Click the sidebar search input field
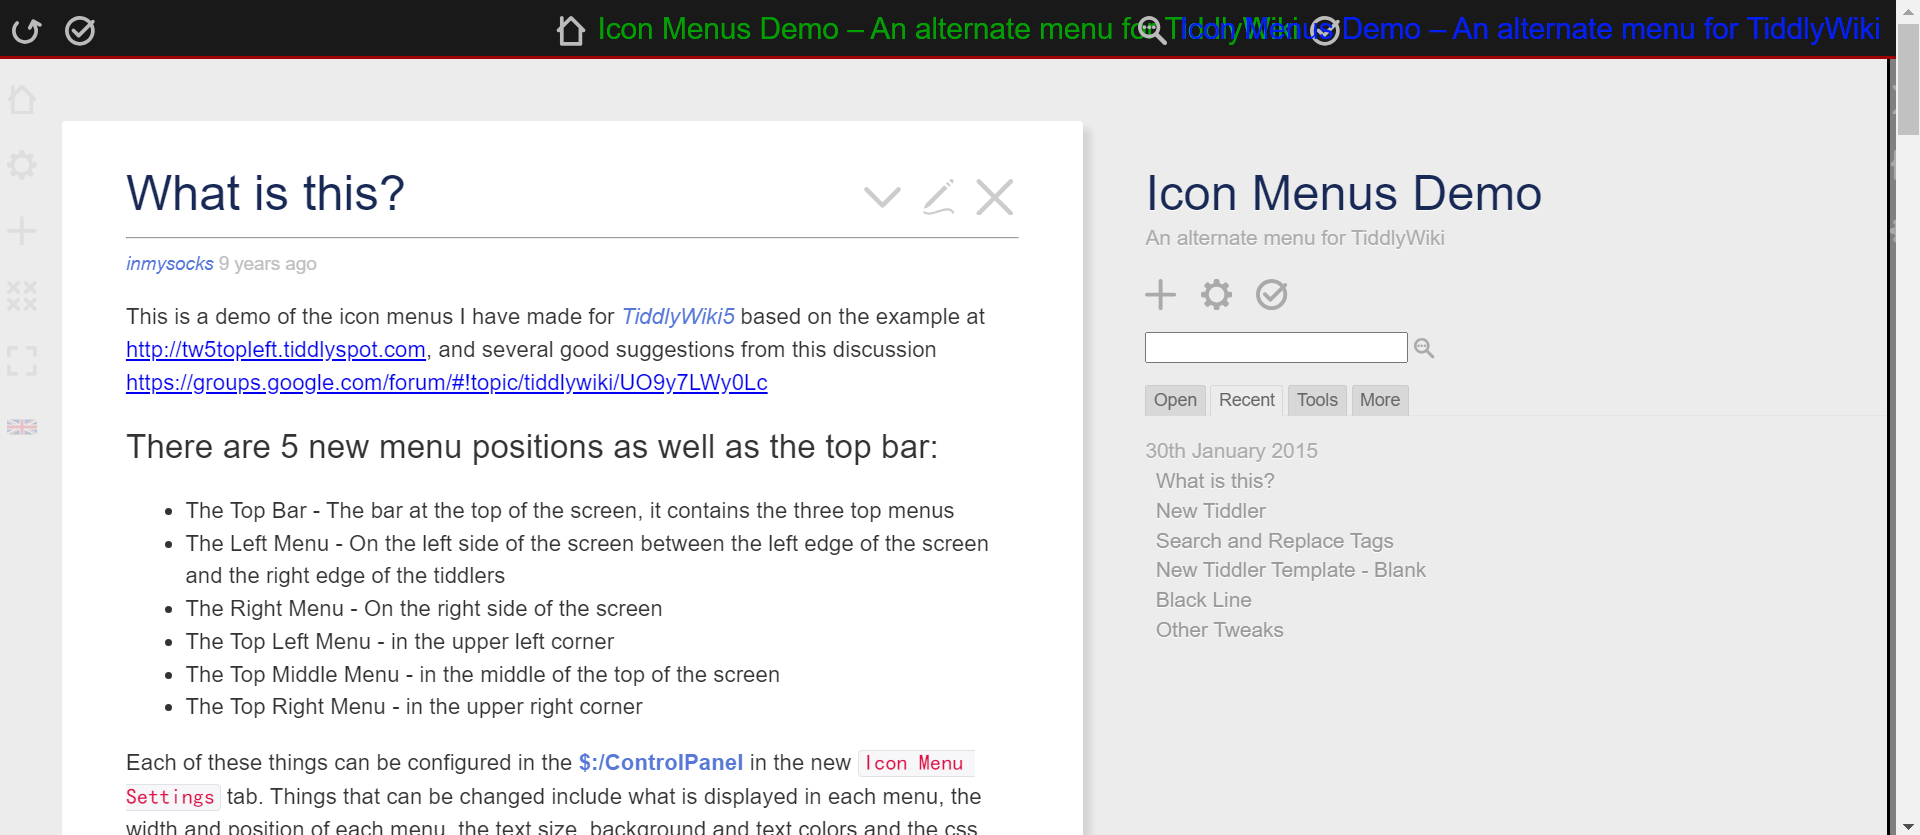The height and width of the screenshot is (835, 1920). click(x=1276, y=348)
